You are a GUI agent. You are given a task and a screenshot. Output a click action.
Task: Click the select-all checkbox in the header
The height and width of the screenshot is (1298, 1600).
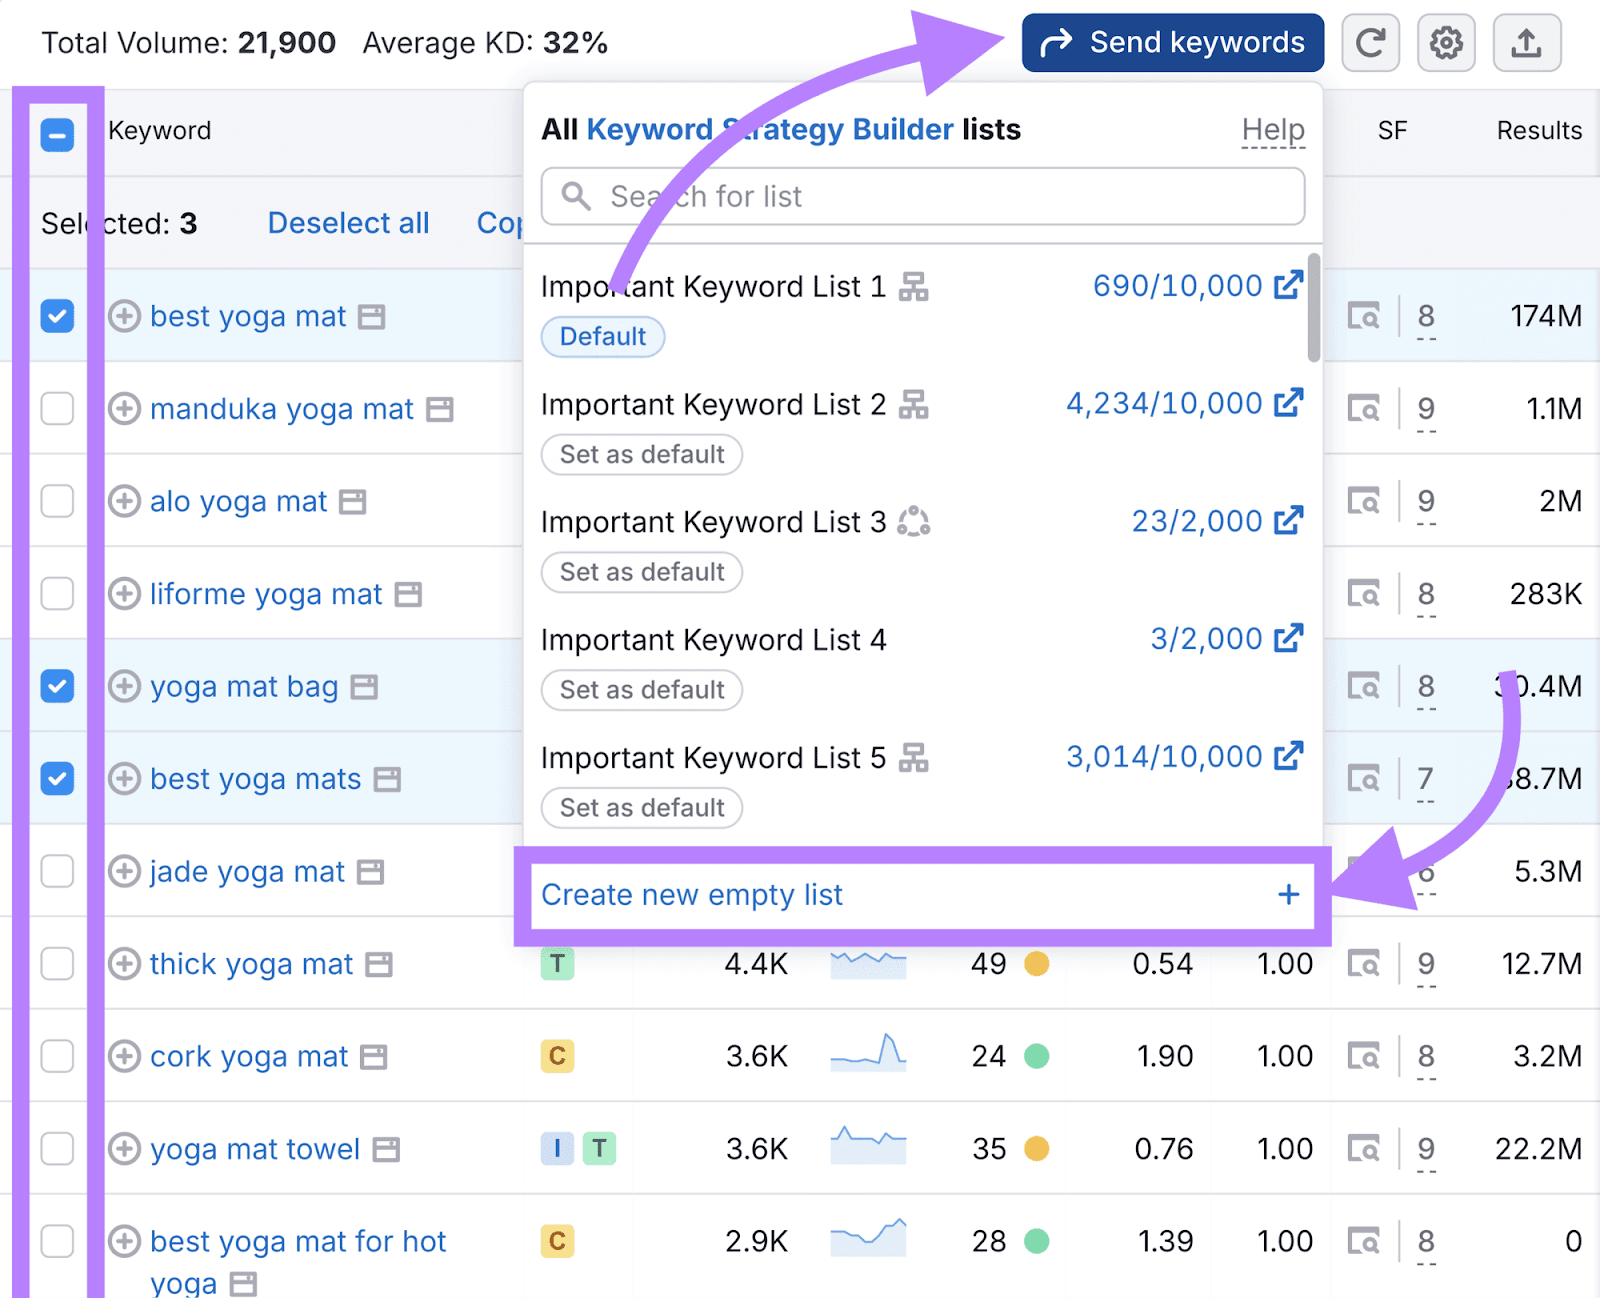[x=57, y=134]
